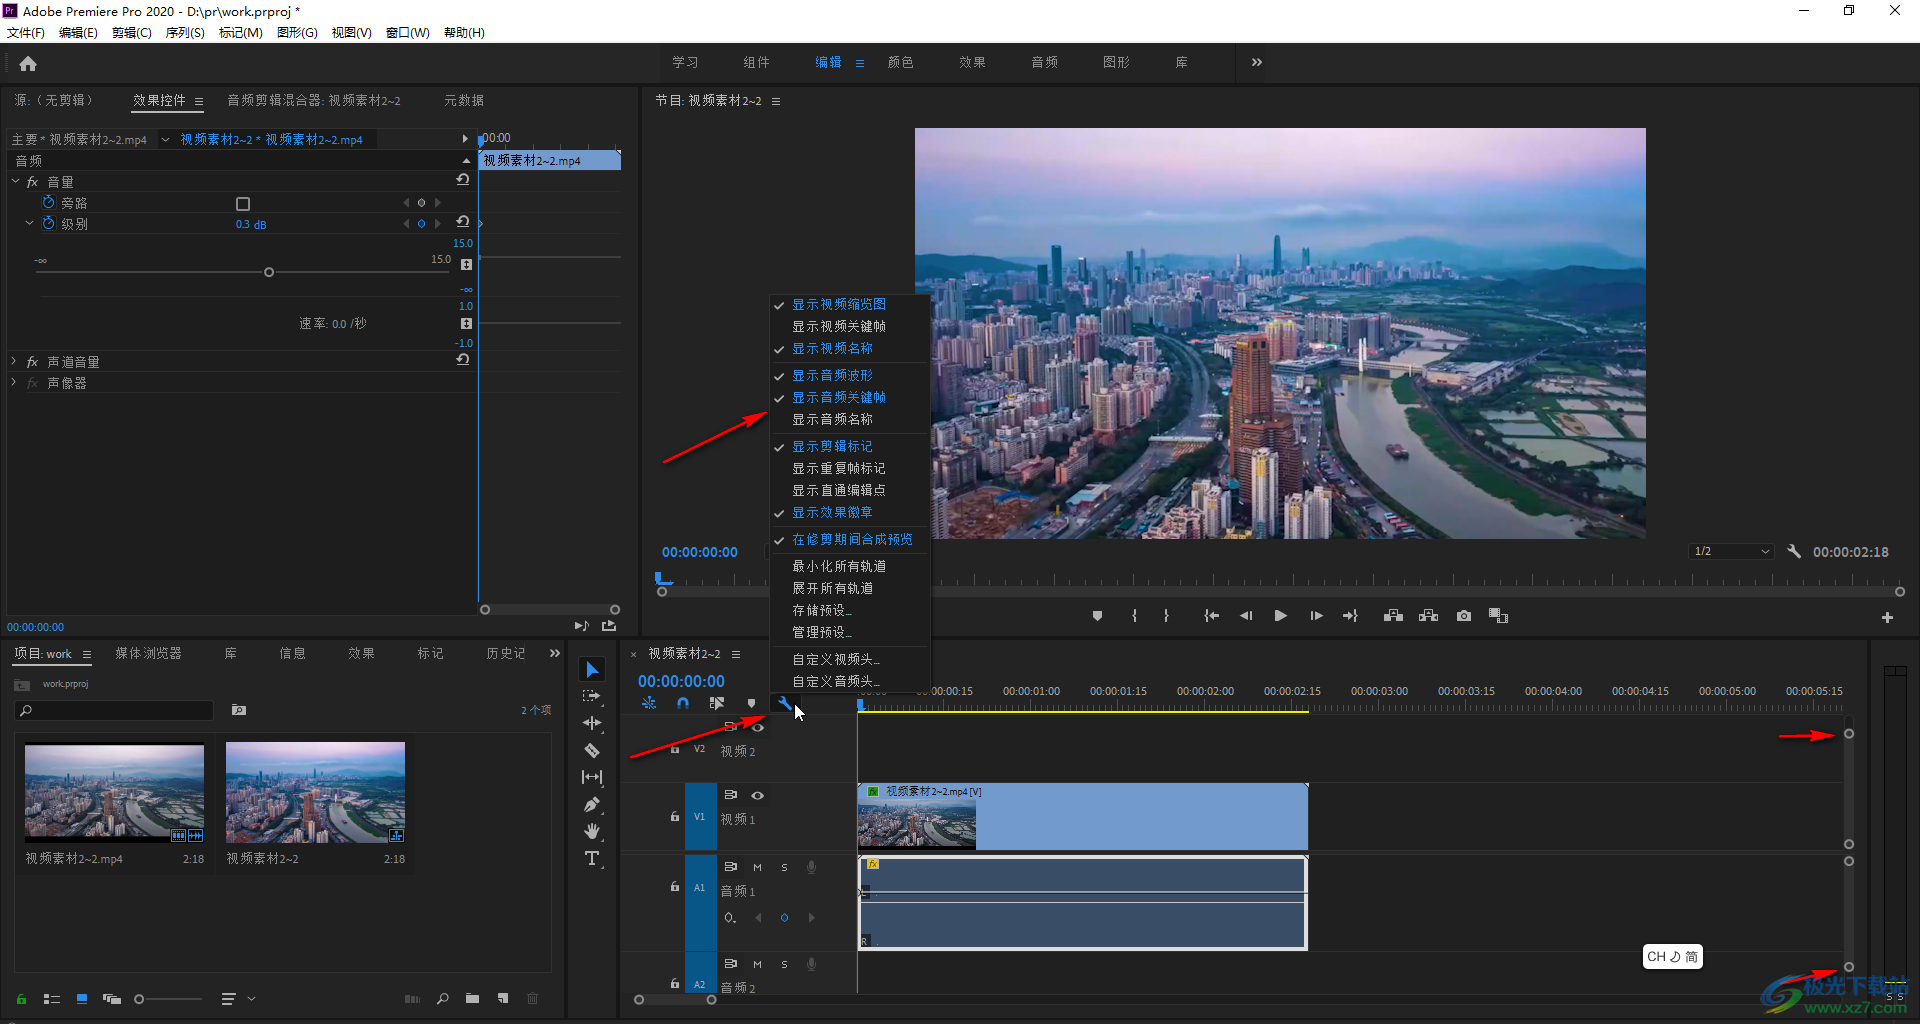
Task: Select the Razor tool
Action: [x=592, y=750]
